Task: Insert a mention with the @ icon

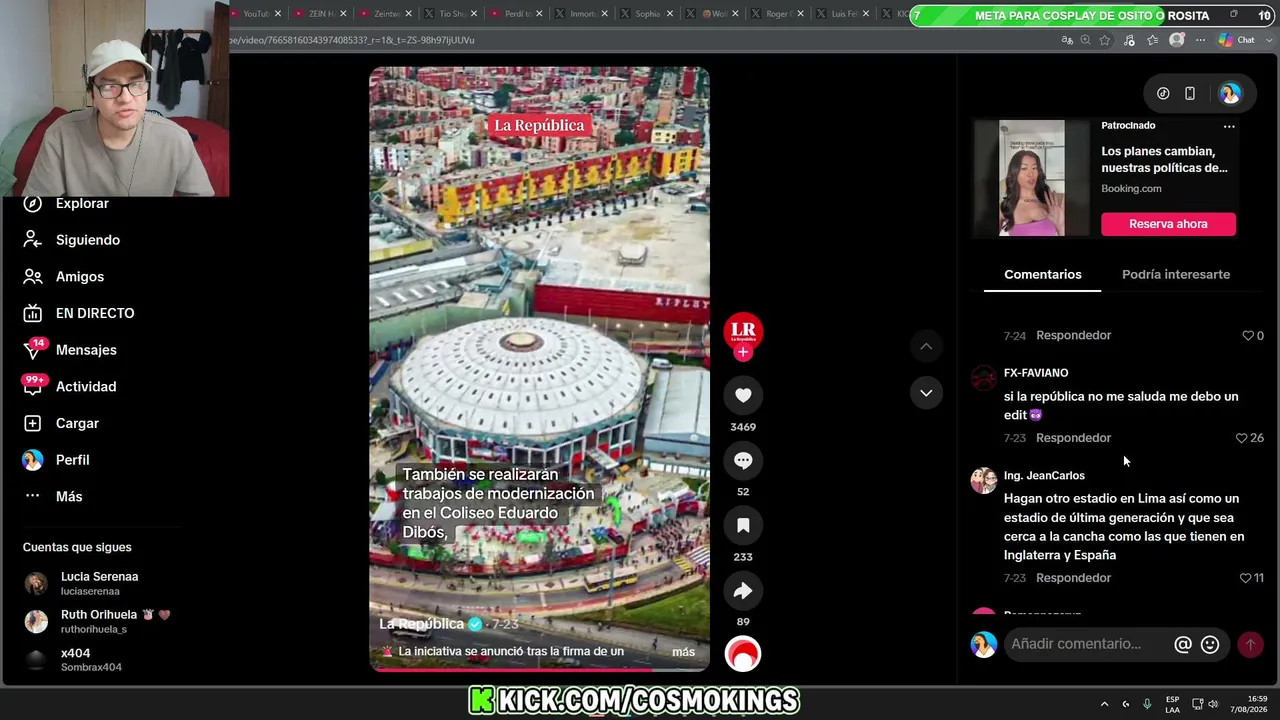Action: coord(1183,645)
